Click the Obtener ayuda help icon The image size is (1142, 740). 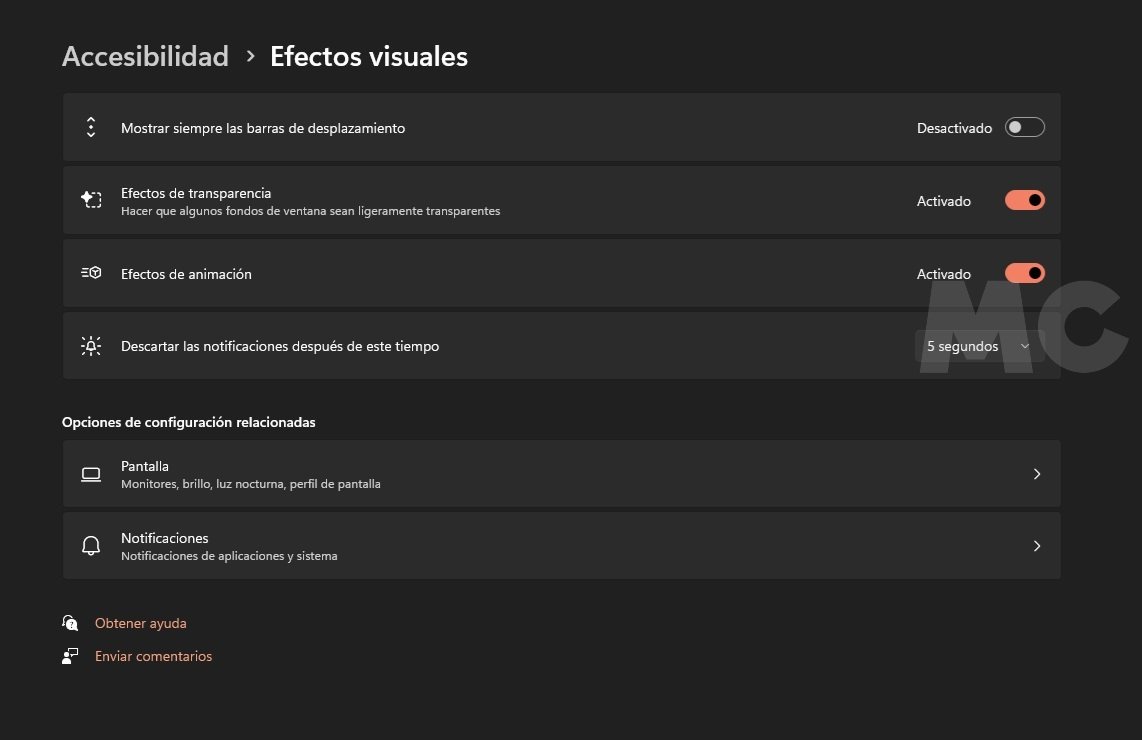(x=70, y=623)
